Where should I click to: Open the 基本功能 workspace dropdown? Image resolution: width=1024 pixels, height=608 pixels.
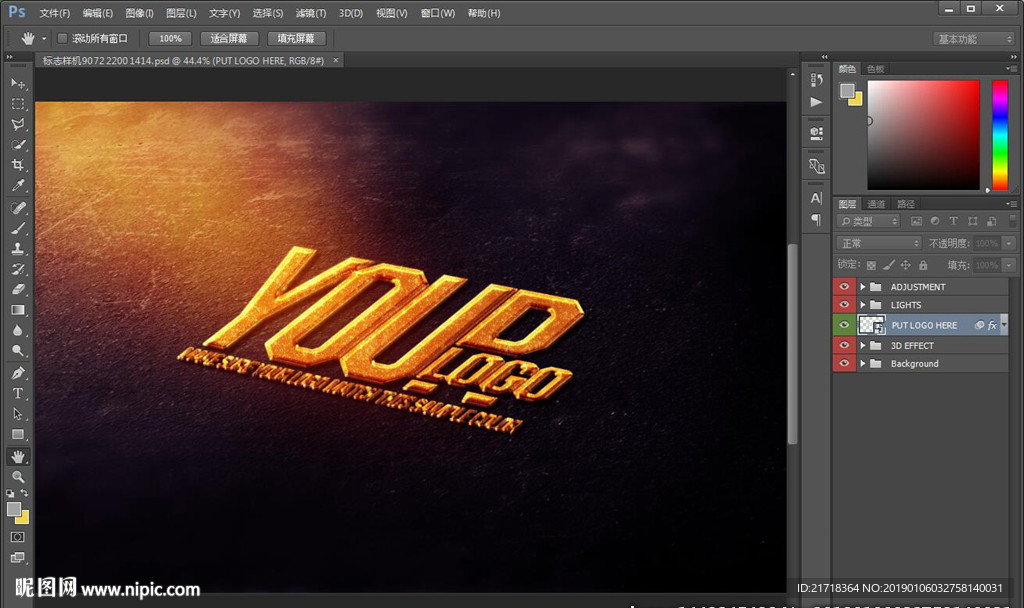click(x=974, y=39)
